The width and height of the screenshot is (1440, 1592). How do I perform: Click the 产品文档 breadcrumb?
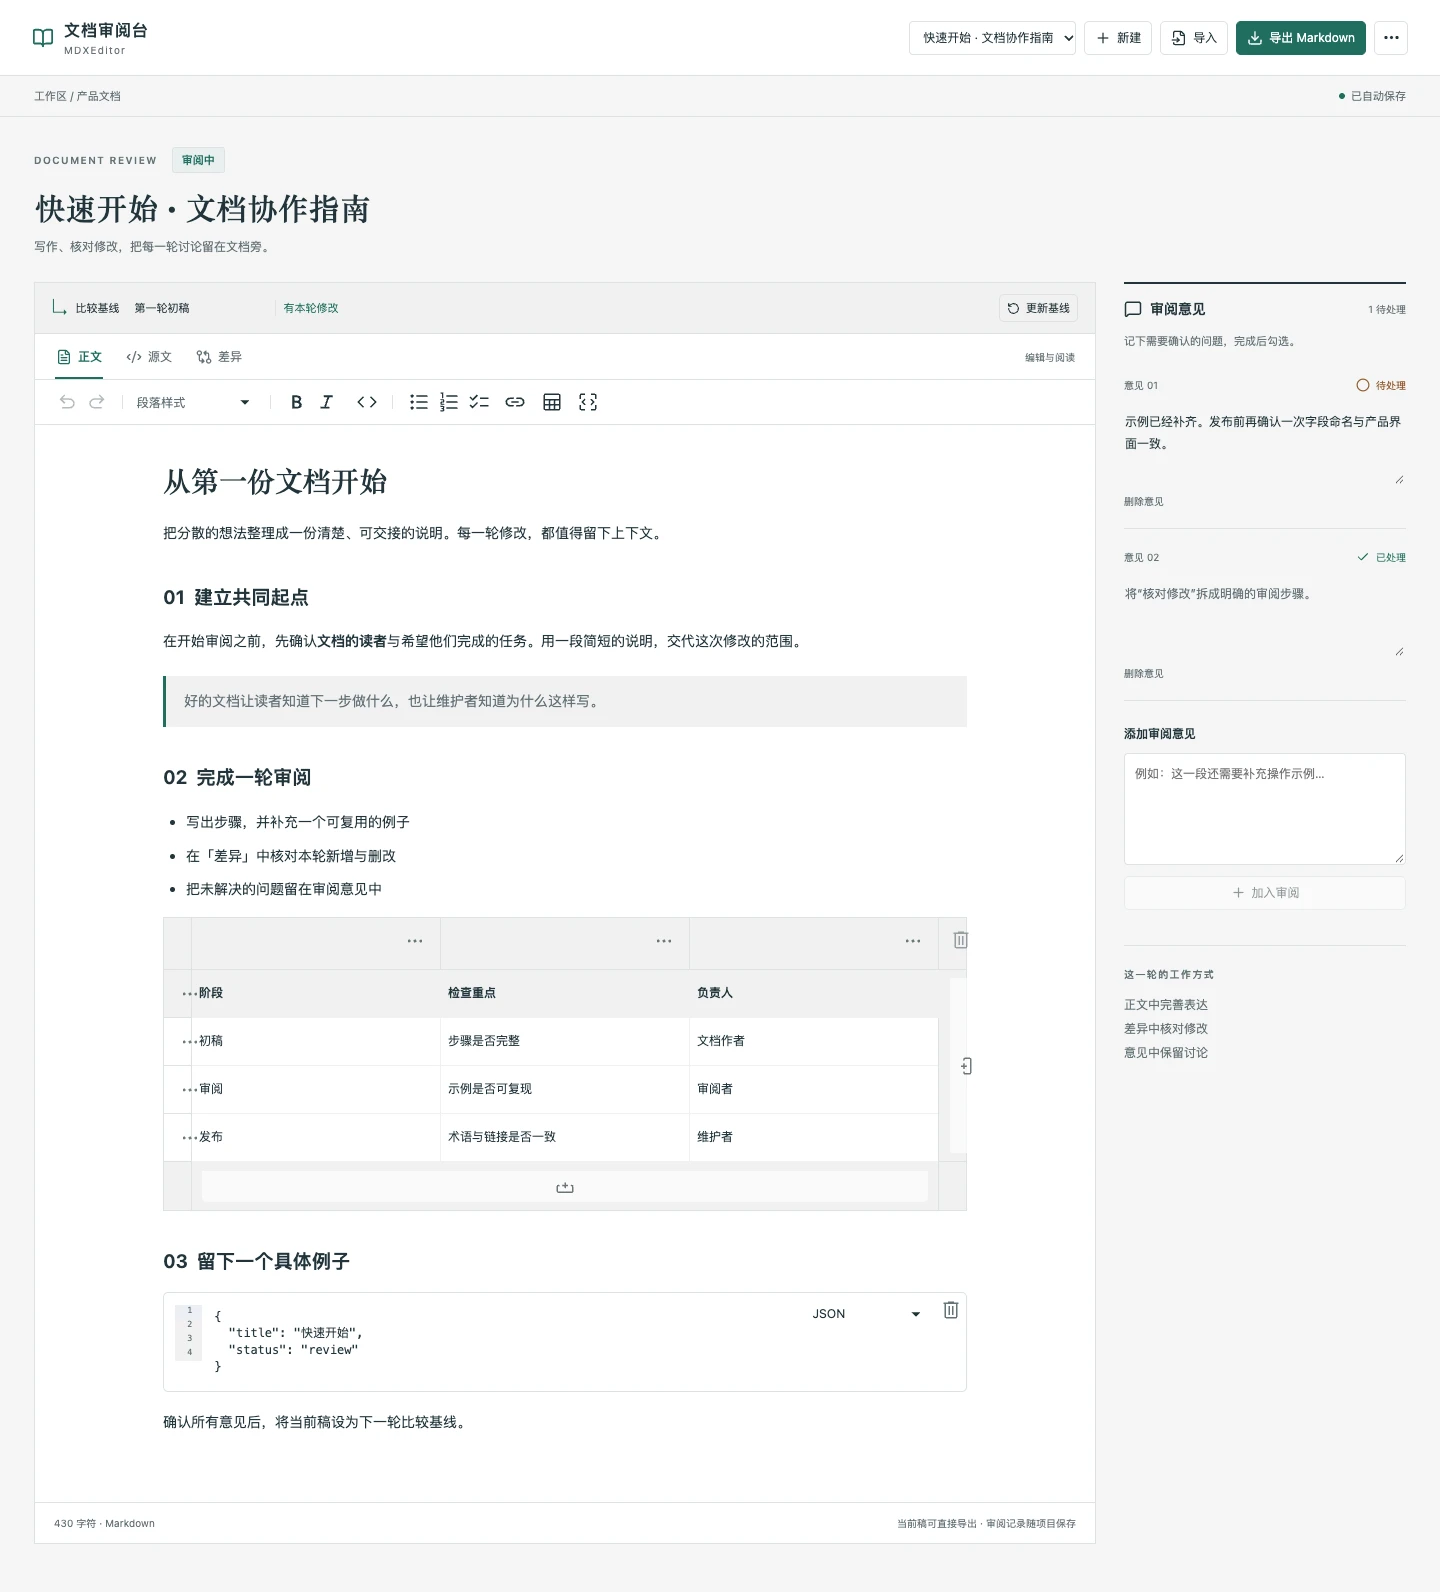click(99, 96)
